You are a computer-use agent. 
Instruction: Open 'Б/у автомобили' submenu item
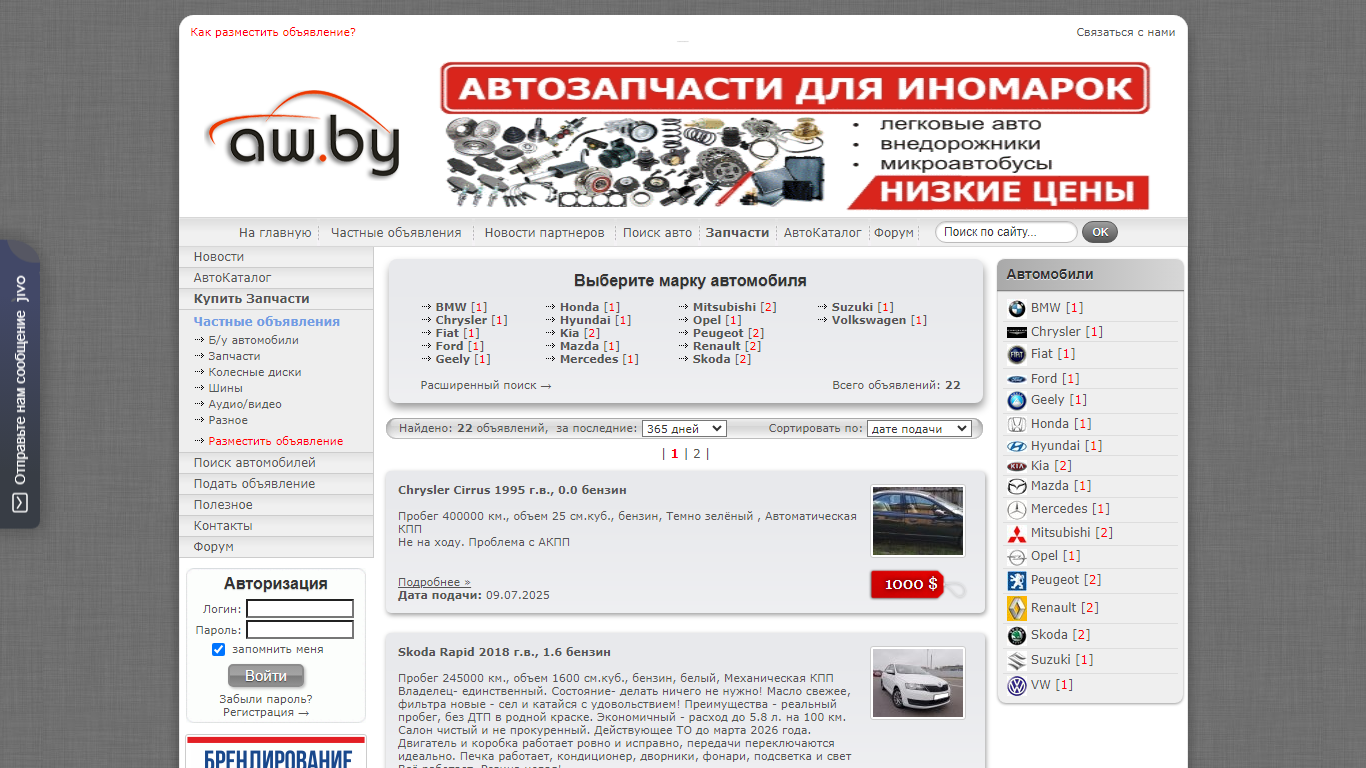pyautogui.click(x=253, y=340)
